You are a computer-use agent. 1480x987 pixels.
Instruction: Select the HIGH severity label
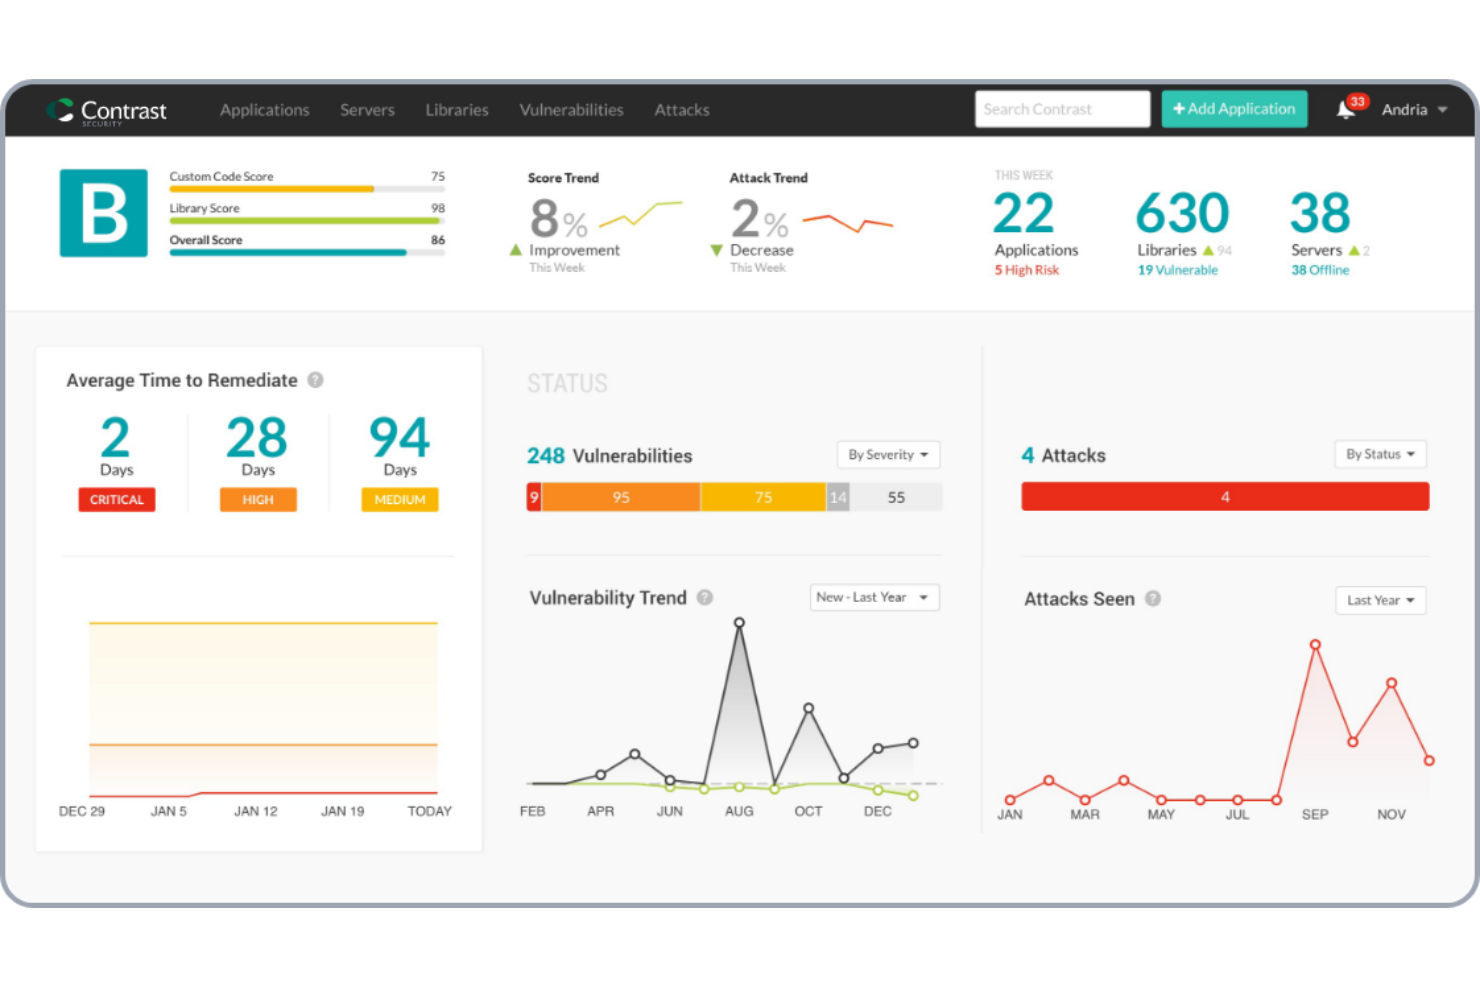pyautogui.click(x=258, y=499)
